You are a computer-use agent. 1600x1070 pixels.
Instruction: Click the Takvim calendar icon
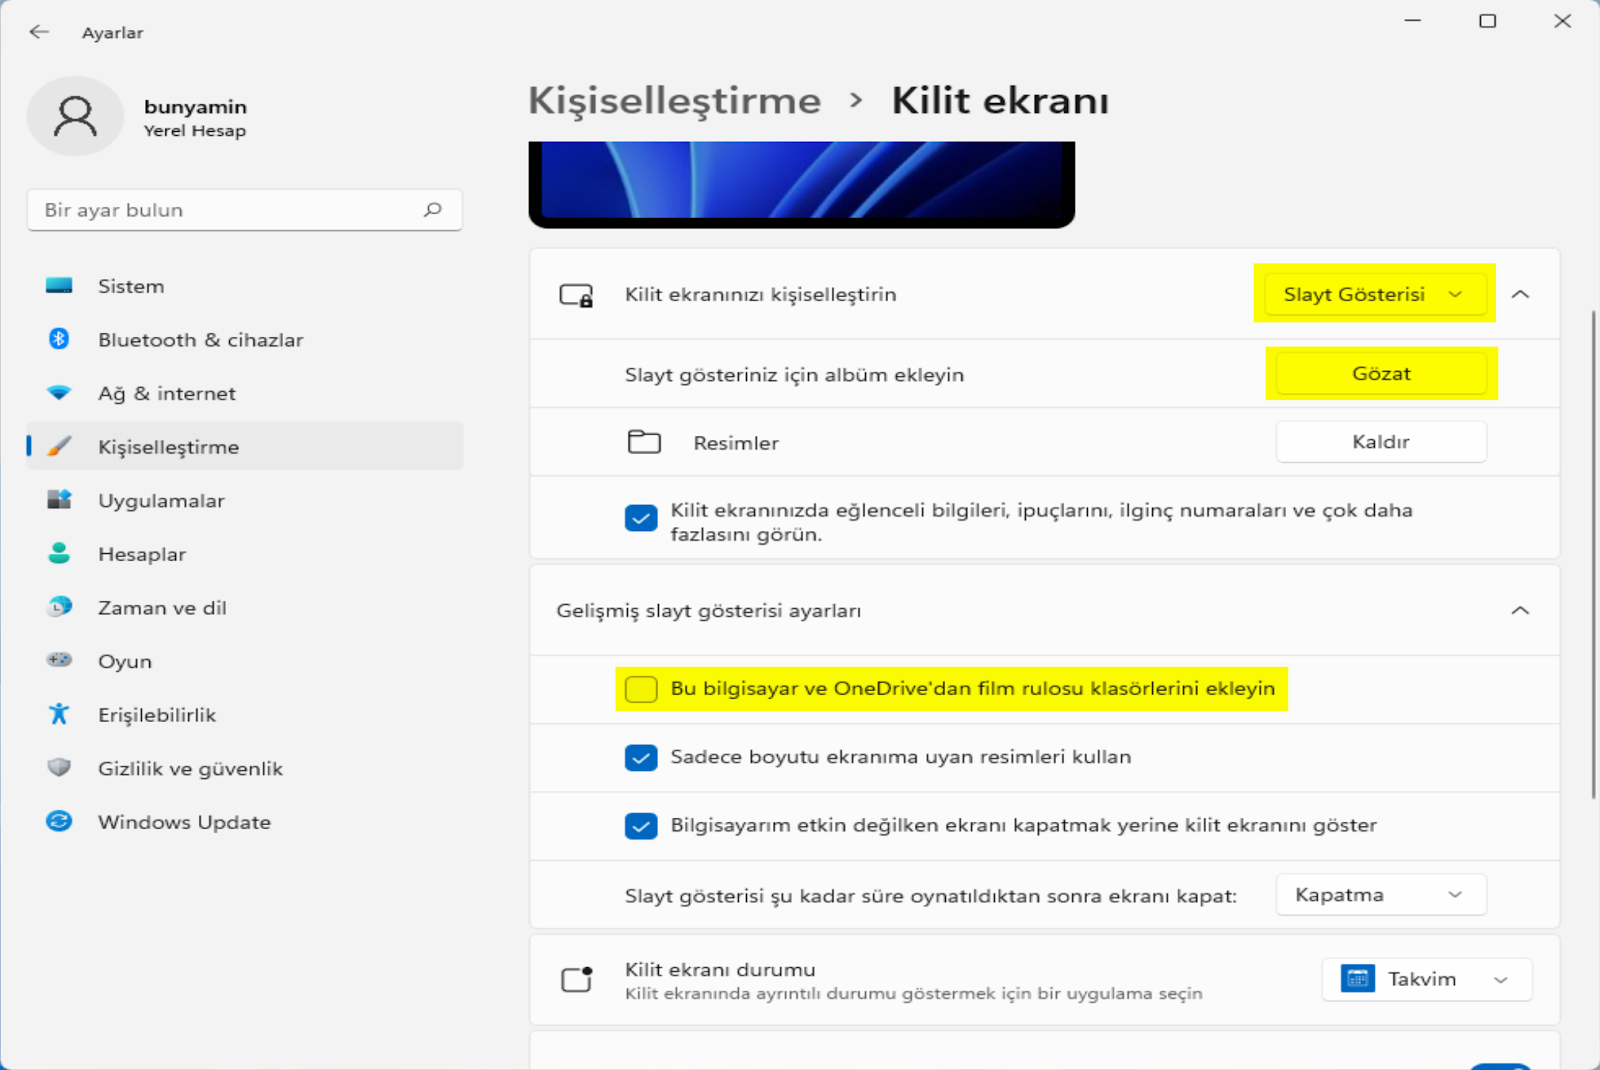click(1358, 979)
